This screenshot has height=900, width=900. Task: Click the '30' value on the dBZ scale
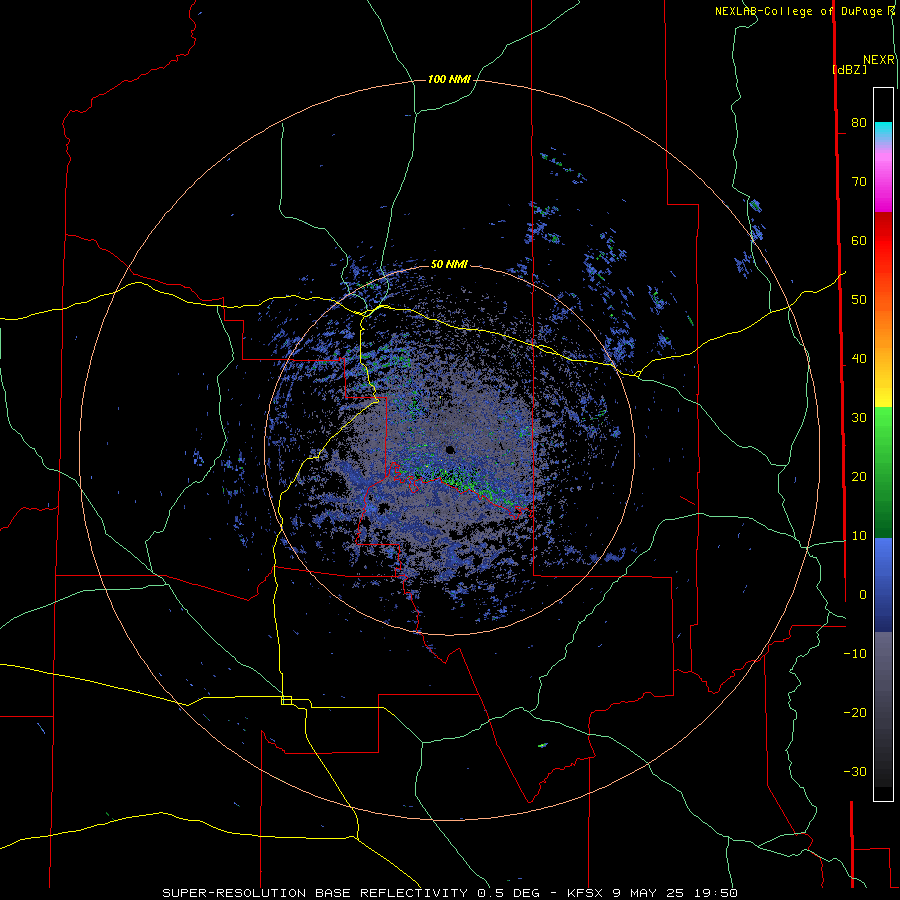(859, 418)
